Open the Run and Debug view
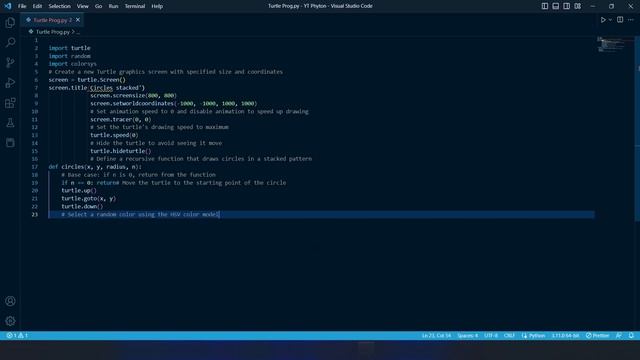Viewport: 640px width, 360px height. coord(10,82)
